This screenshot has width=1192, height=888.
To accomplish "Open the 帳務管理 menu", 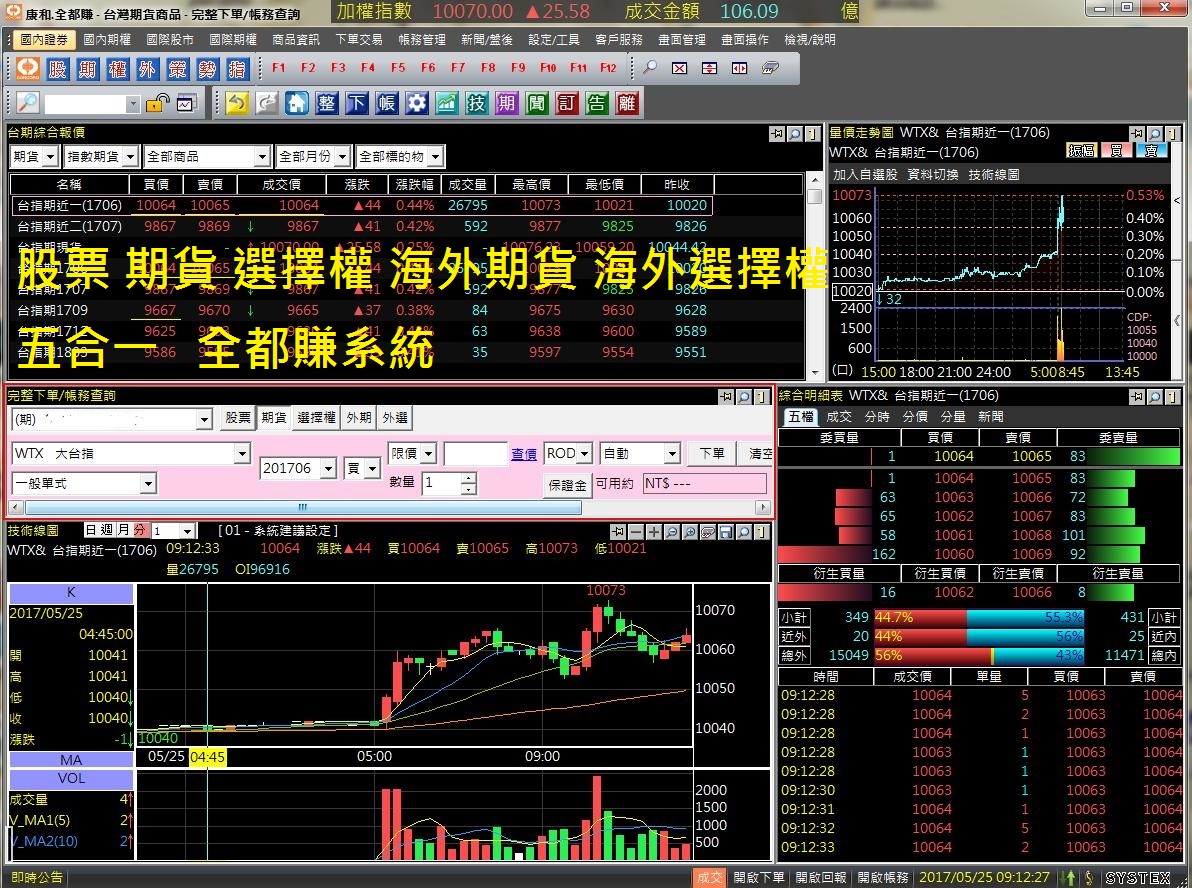I will [422, 40].
